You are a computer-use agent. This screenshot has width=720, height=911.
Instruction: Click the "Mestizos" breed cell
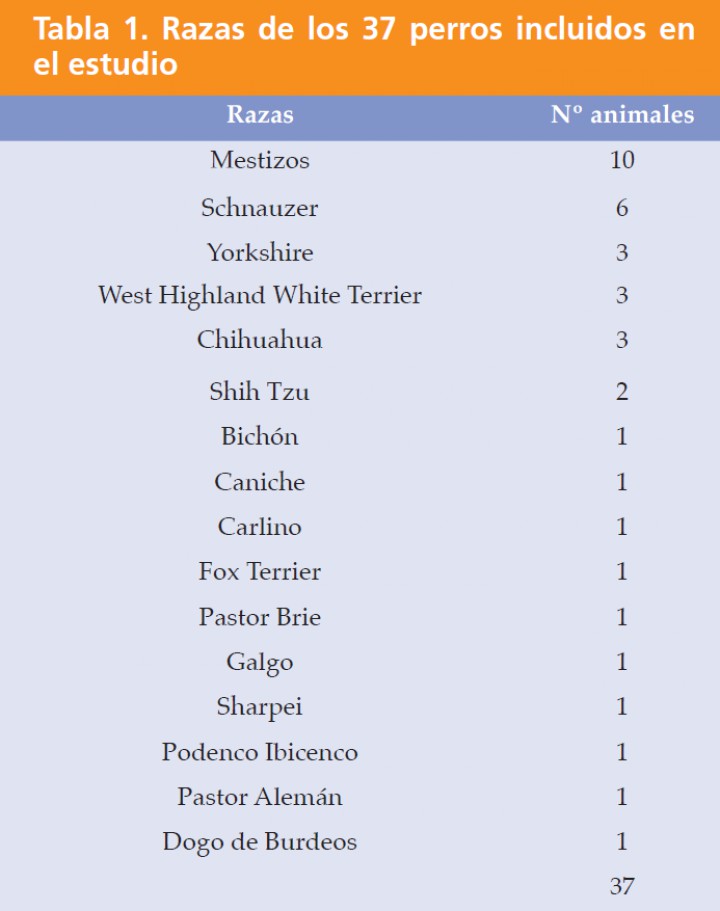260,160
